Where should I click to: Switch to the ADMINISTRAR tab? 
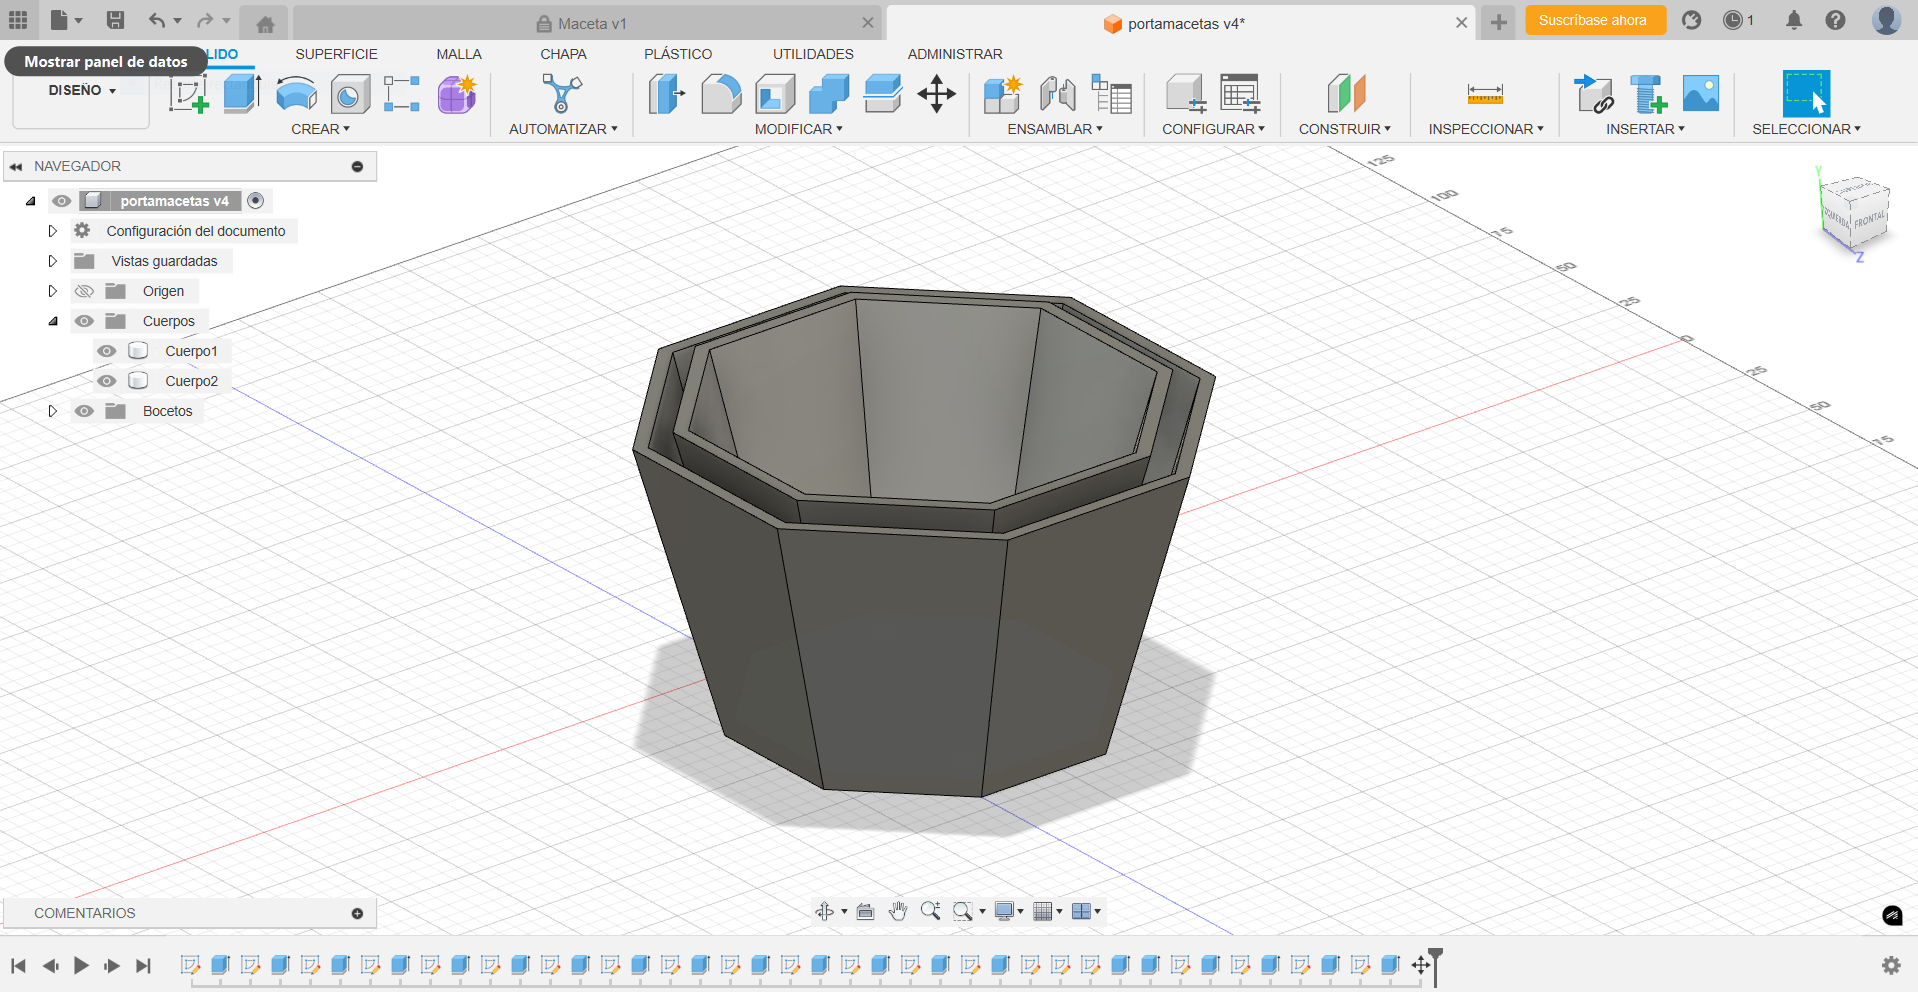[955, 54]
